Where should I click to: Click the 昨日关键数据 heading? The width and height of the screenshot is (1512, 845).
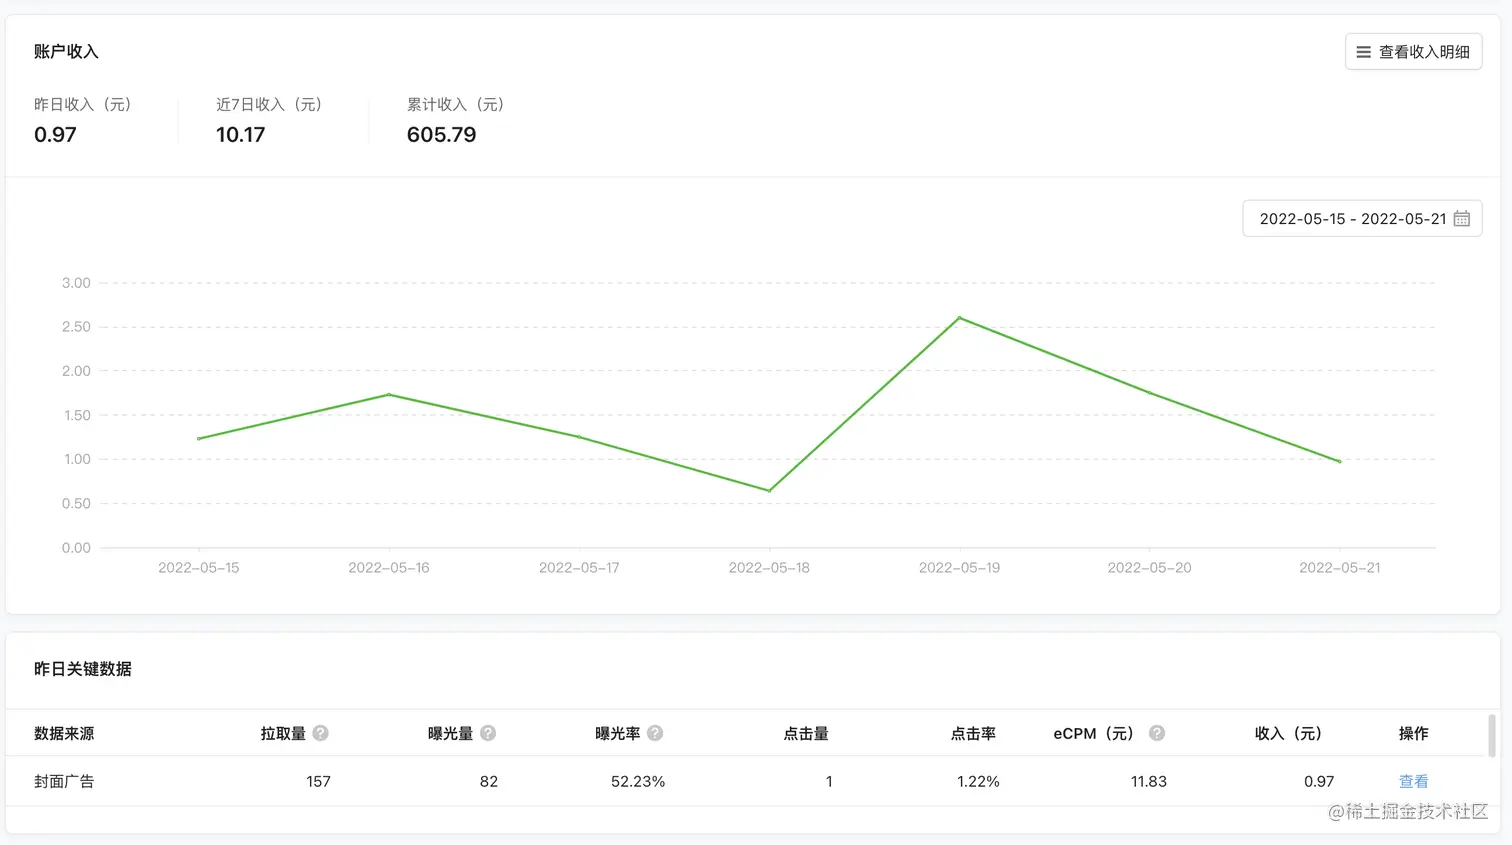(83, 669)
